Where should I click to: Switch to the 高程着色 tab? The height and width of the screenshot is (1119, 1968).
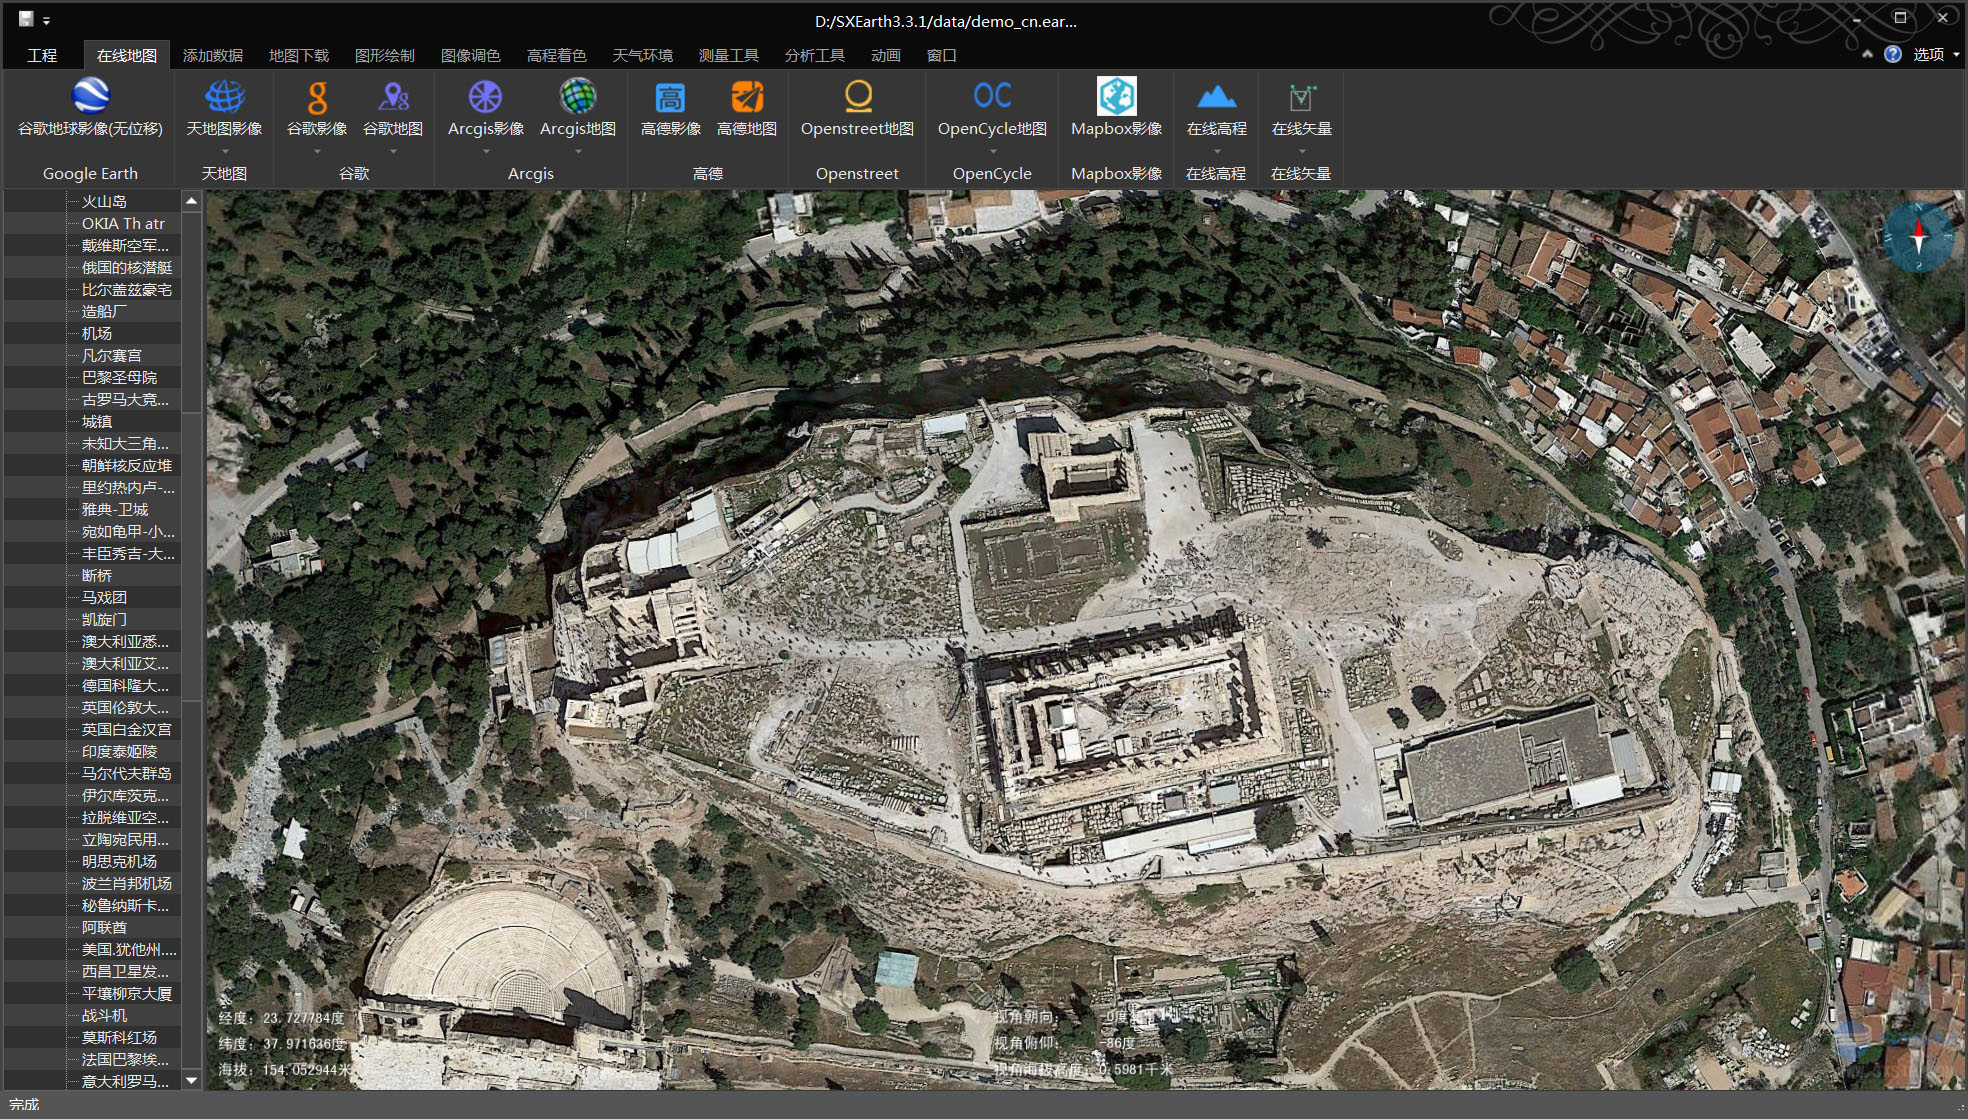557,55
